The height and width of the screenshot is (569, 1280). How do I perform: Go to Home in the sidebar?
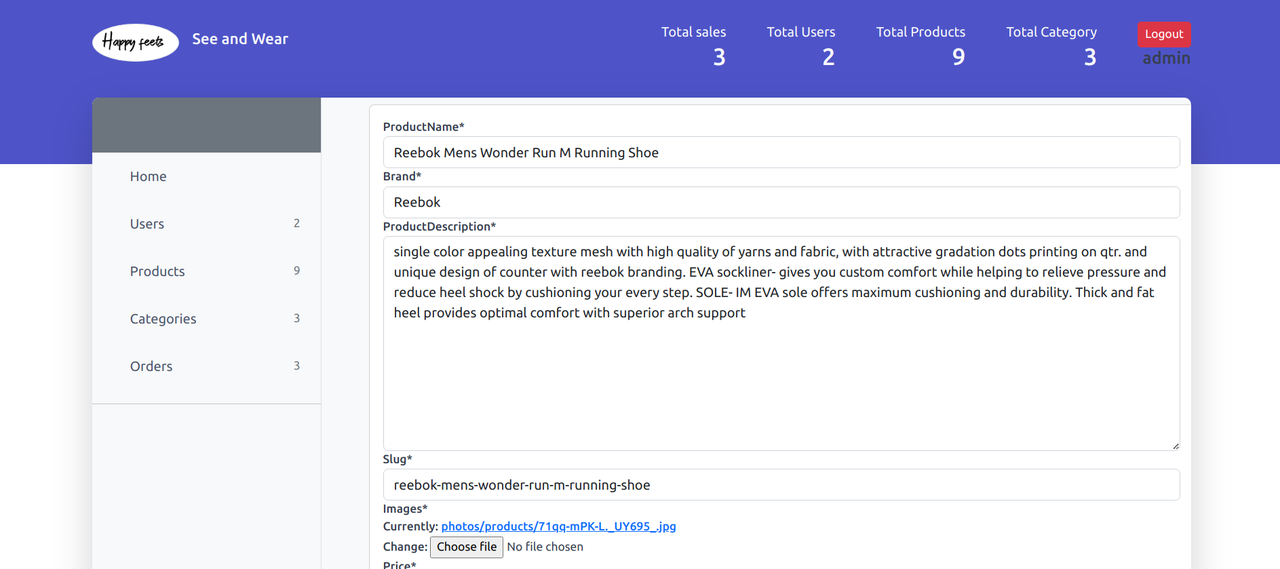tap(148, 177)
